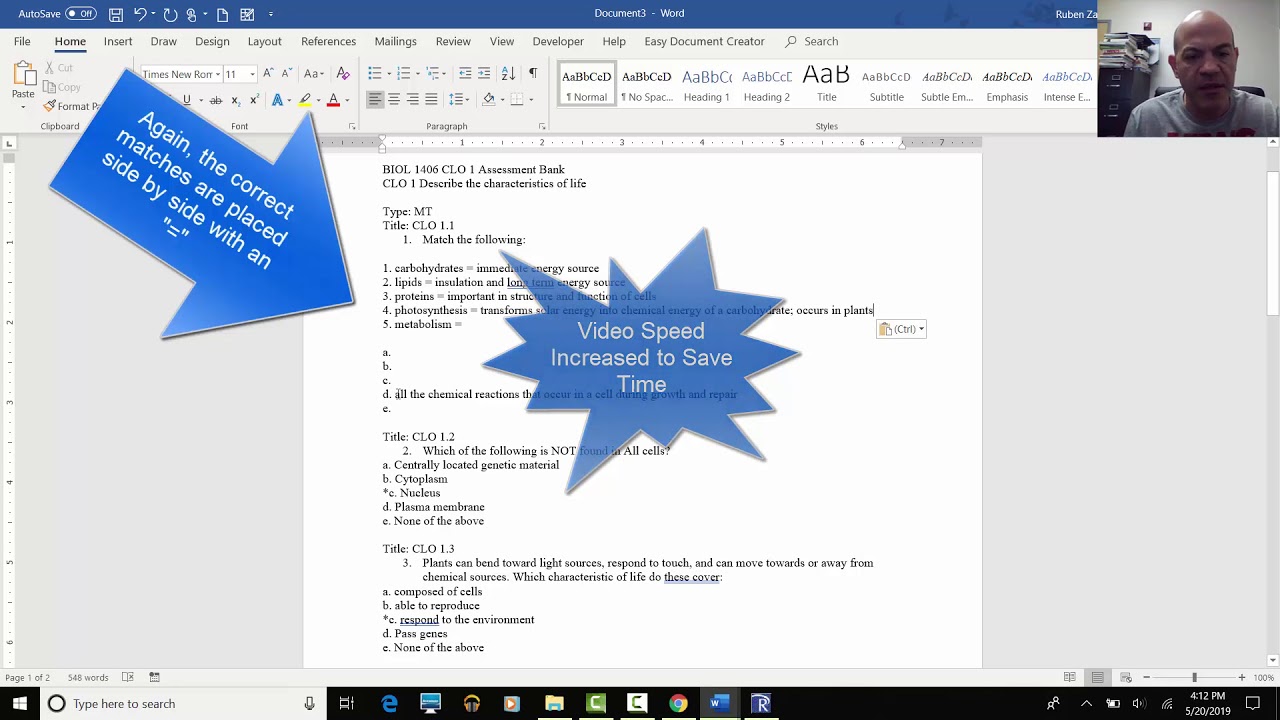Switch to the References tab
This screenshot has height=720, width=1280.
(x=328, y=41)
